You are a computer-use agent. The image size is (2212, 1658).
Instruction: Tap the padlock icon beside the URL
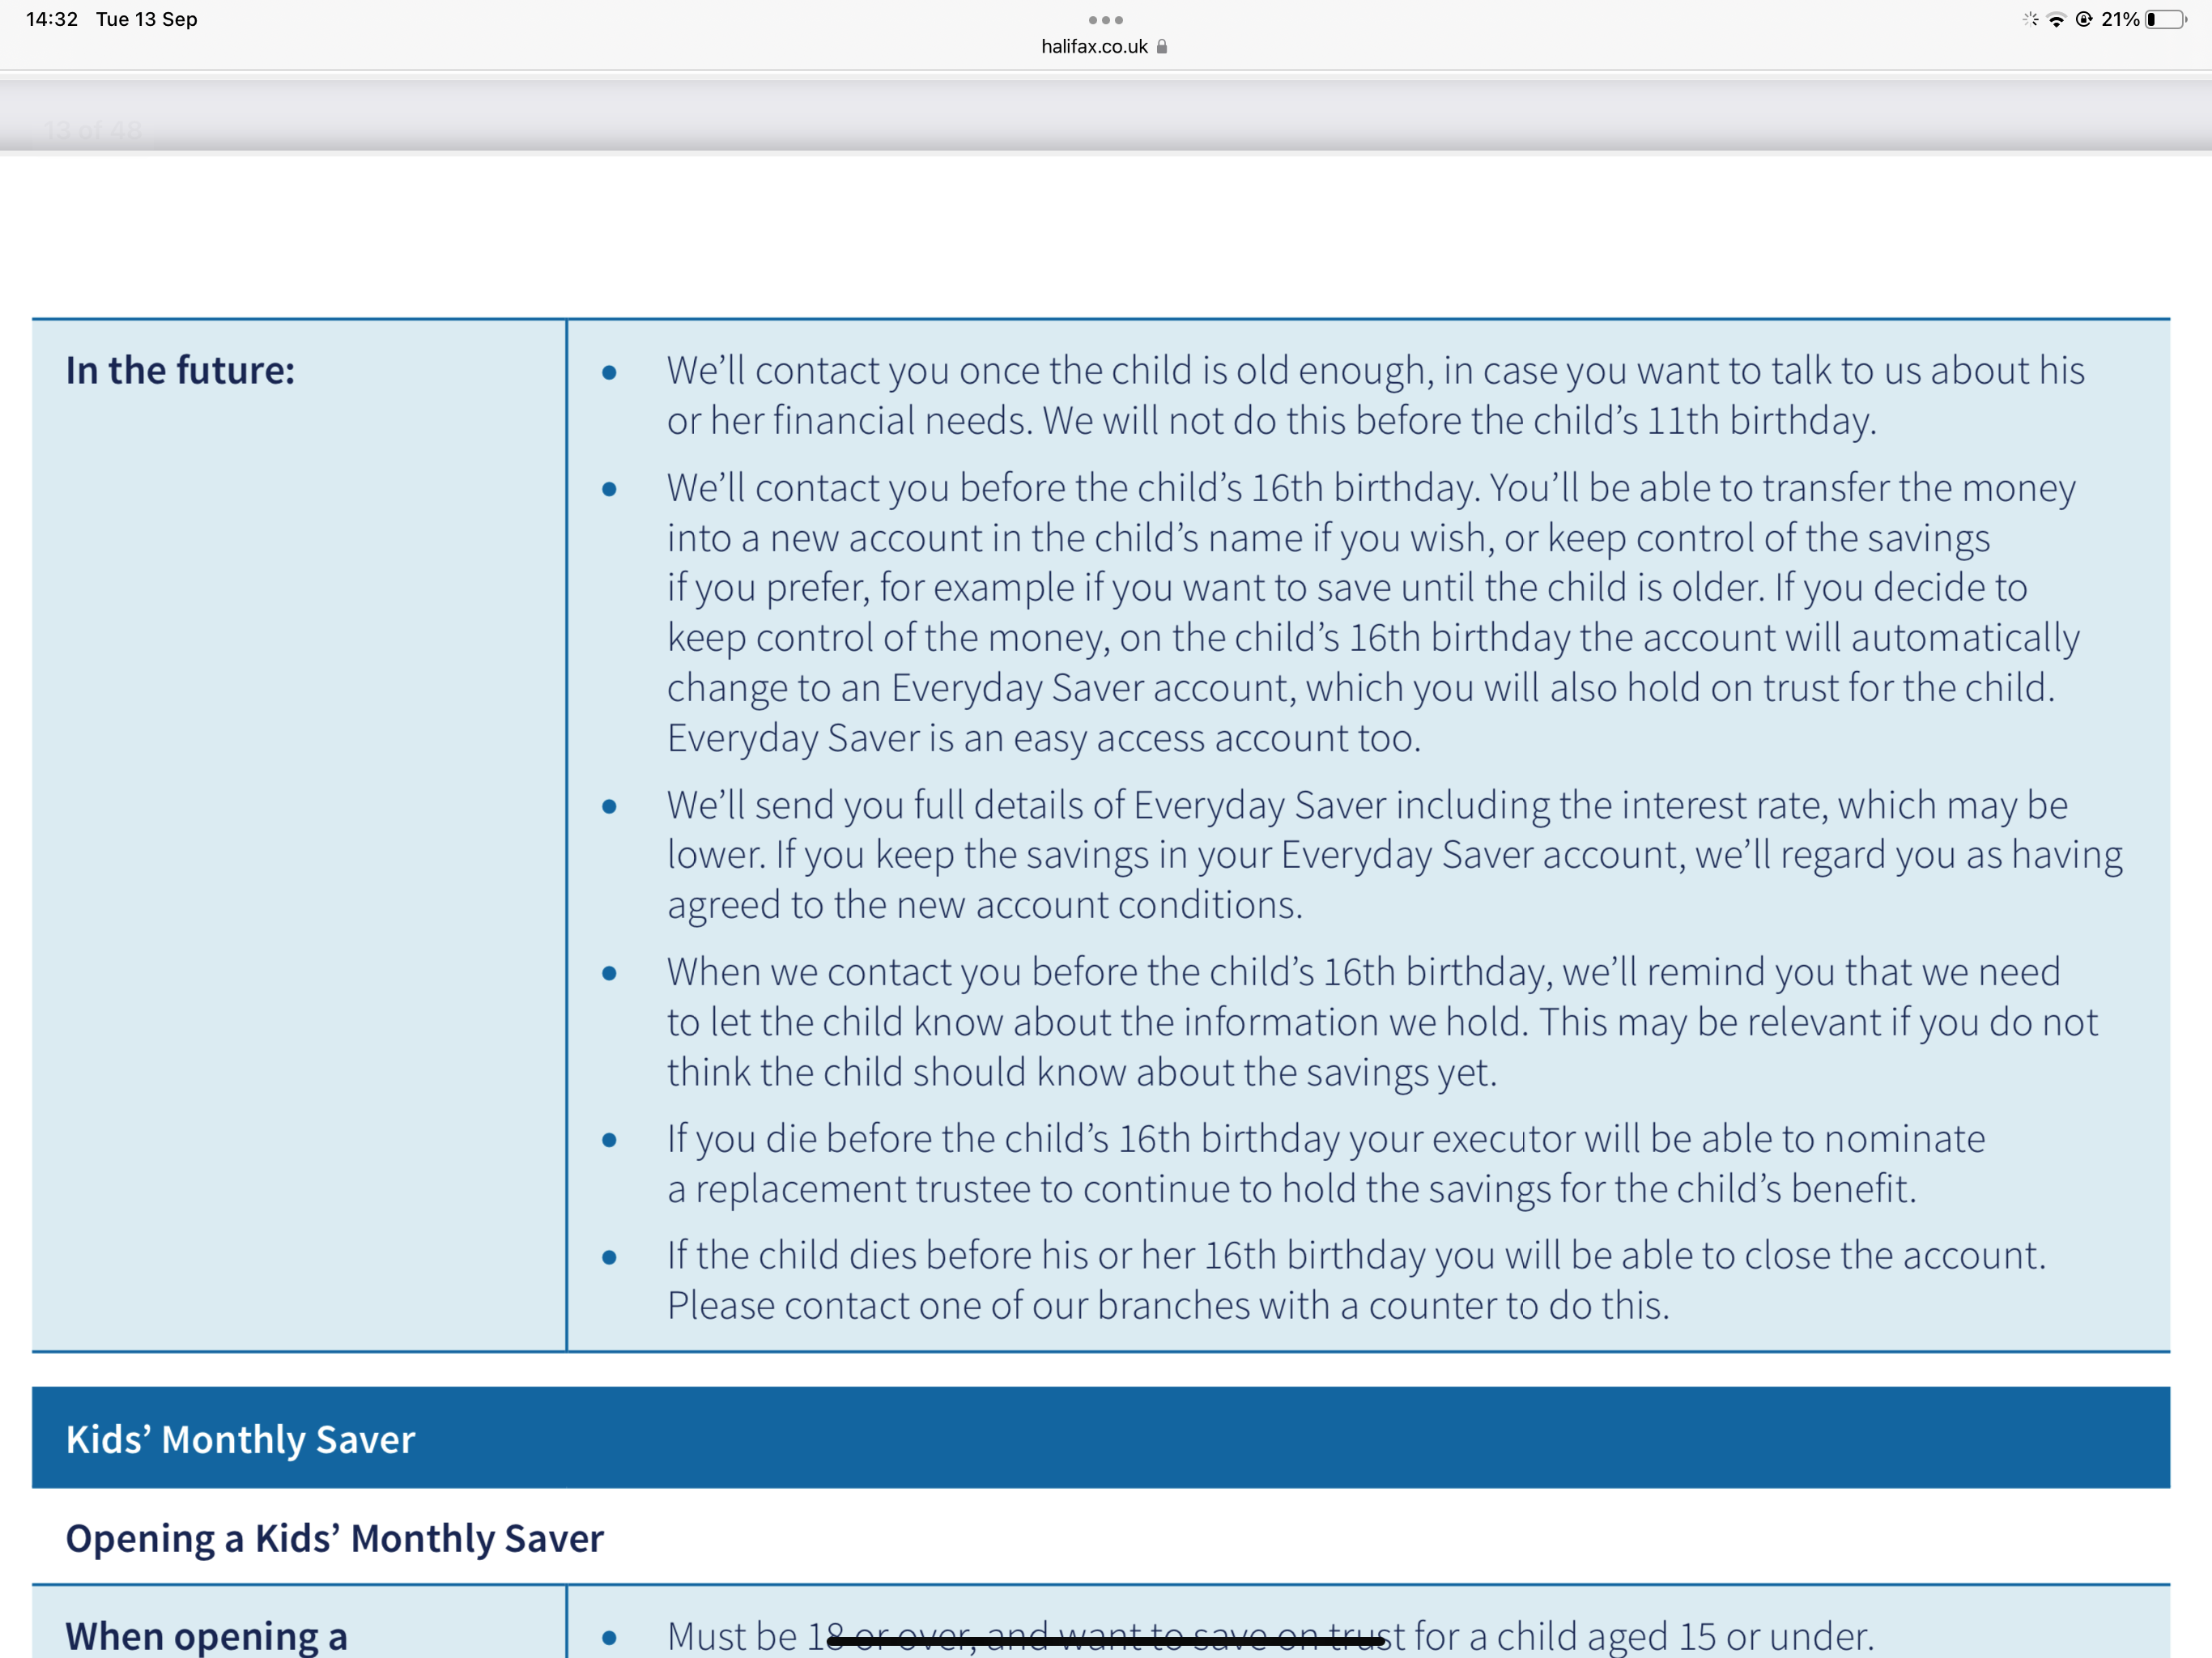click(x=1162, y=46)
